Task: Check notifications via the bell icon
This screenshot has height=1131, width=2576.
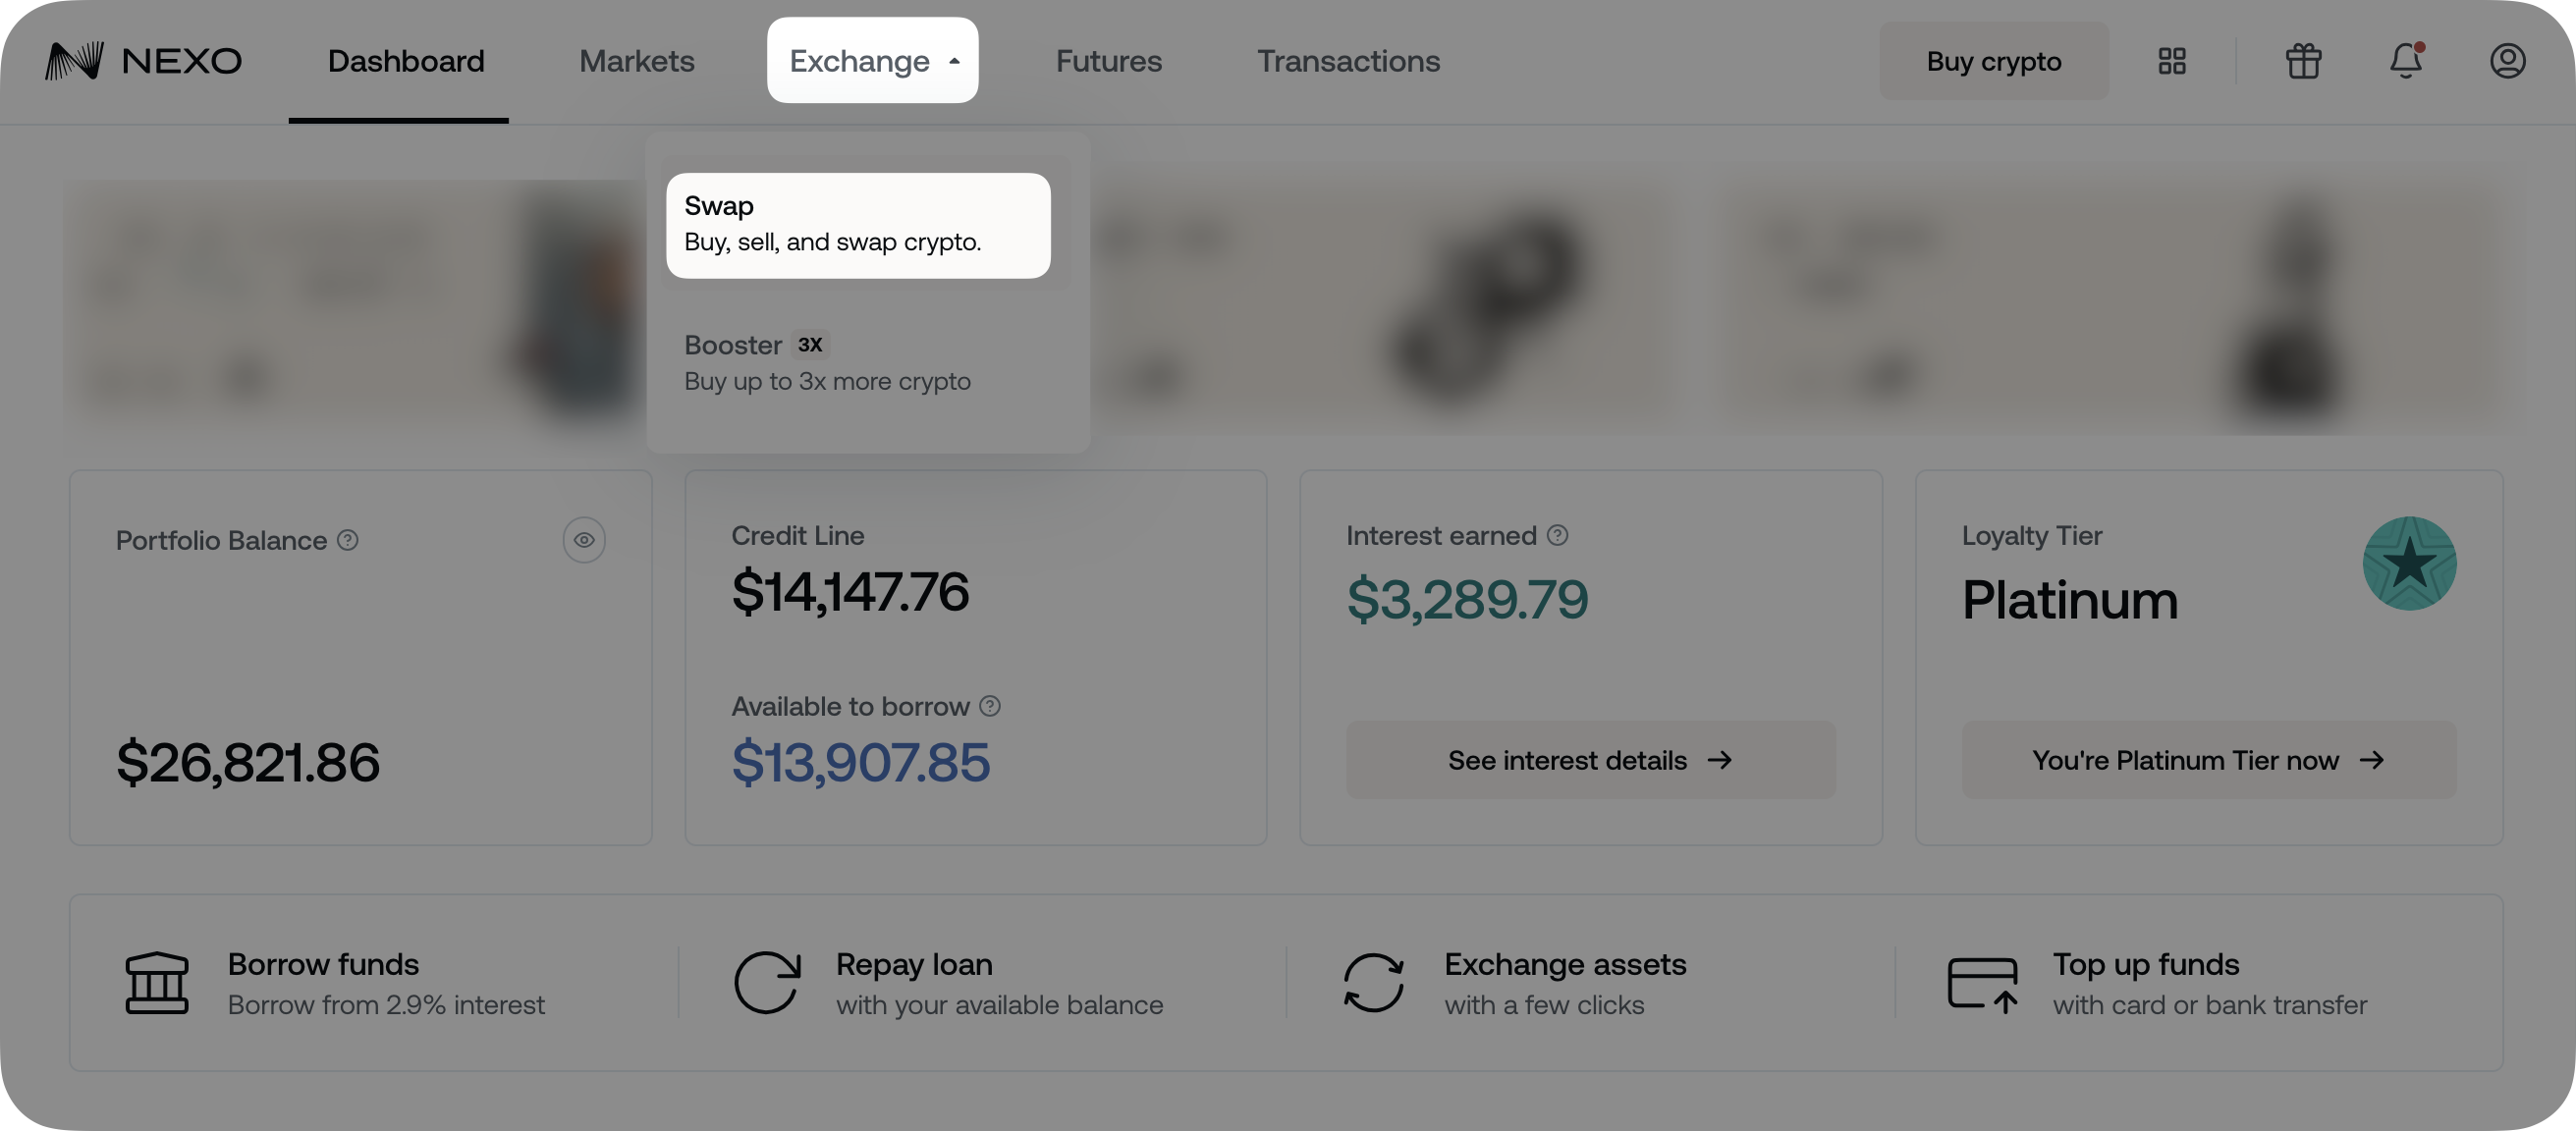Action: [2406, 62]
